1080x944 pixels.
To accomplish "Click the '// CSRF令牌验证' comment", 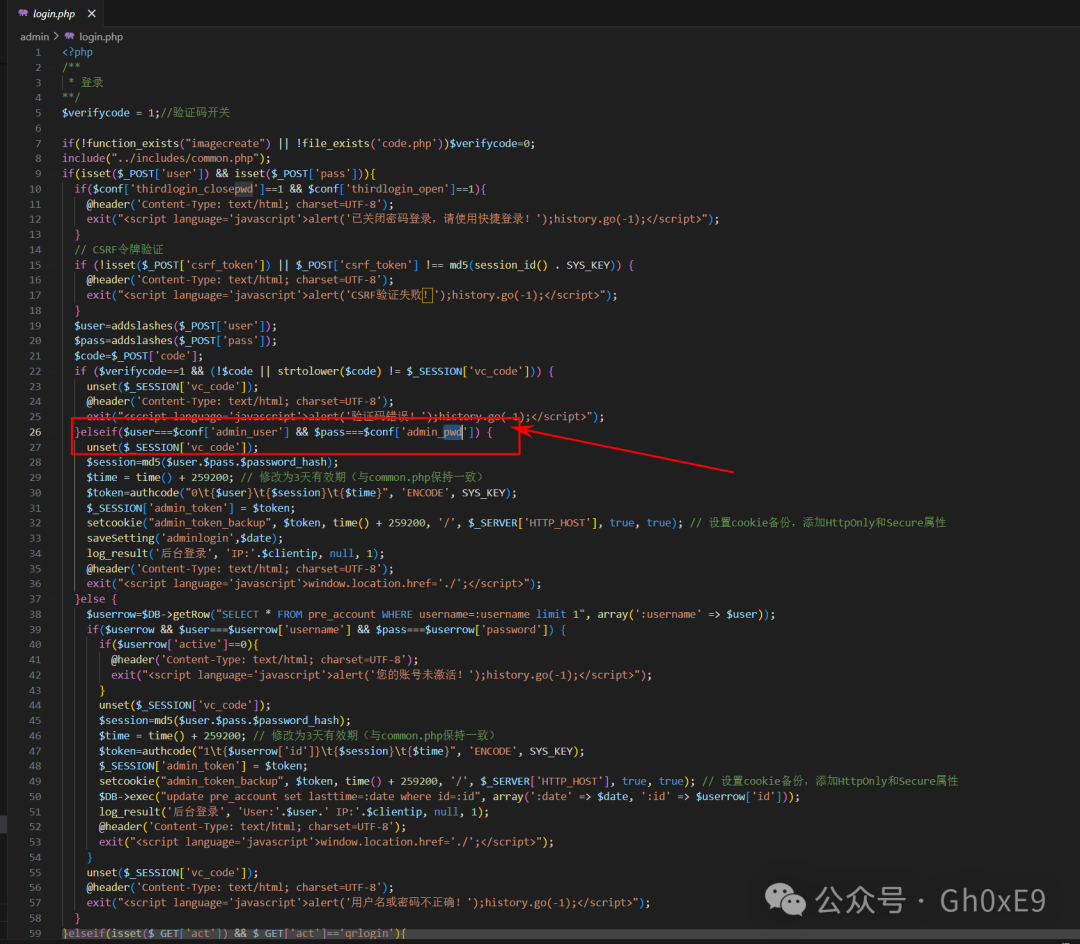I will coord(118,249).
